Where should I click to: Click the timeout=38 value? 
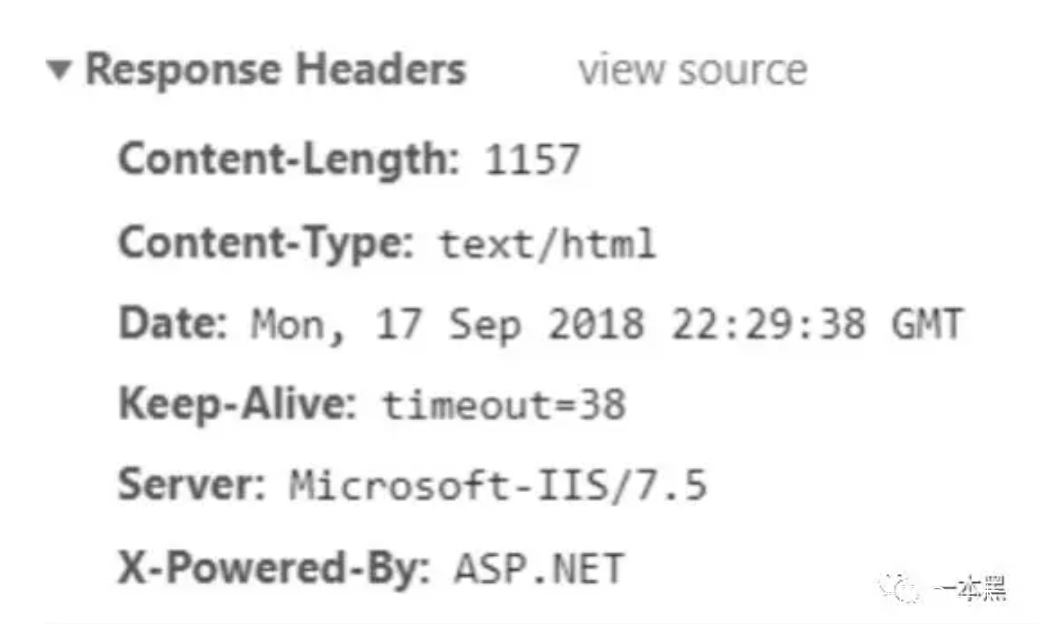(504, 406)
